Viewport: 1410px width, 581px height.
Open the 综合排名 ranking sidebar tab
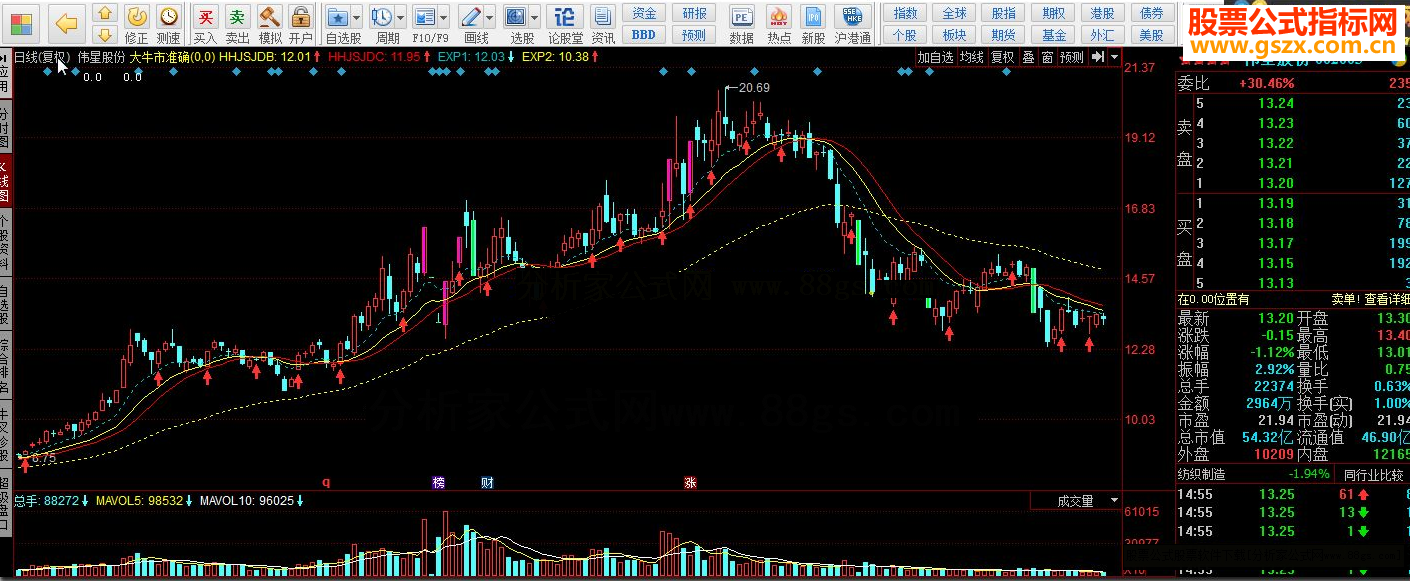(5, 367)
